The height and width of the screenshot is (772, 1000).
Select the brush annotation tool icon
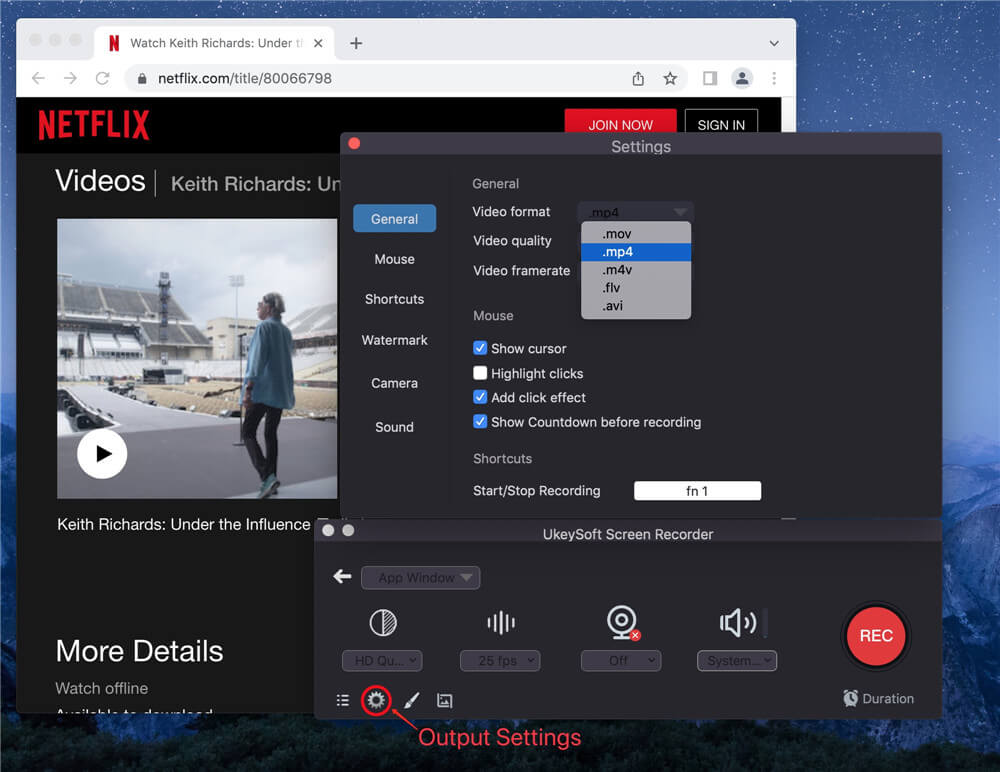411,701
